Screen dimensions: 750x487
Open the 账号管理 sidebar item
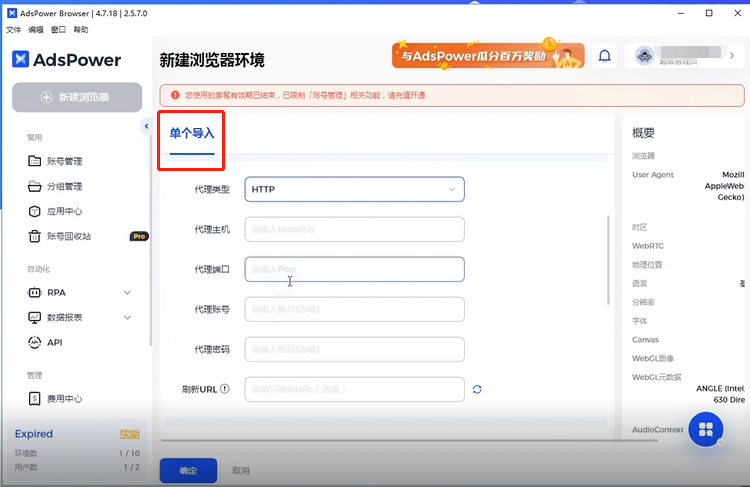[x=65, y=161]
